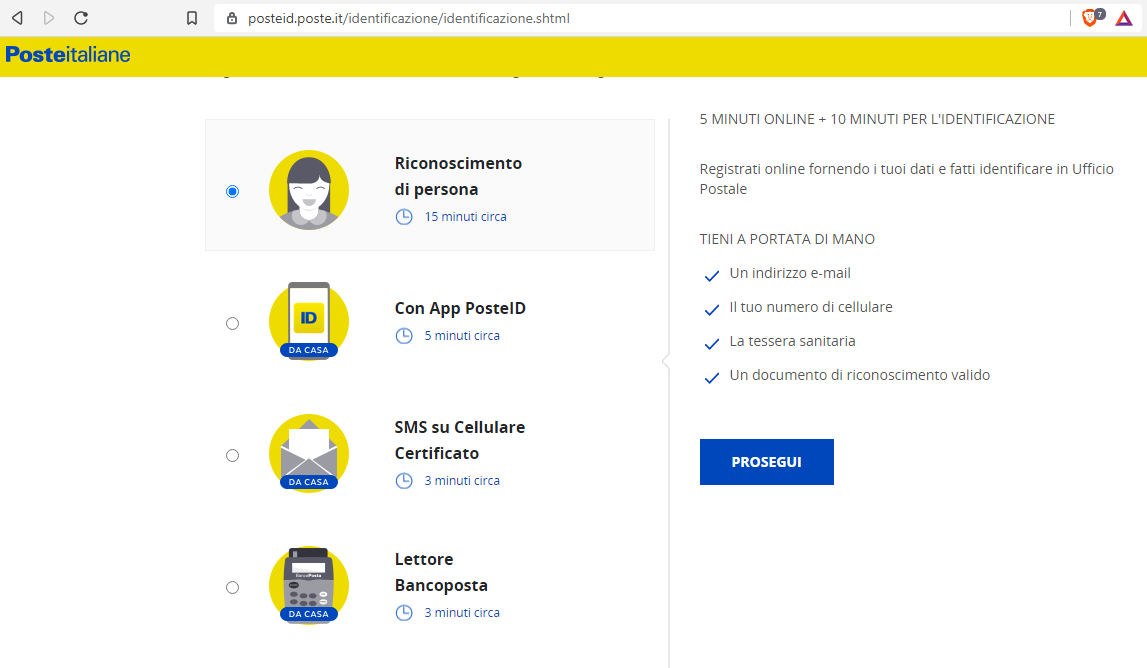
Task: Click the 15 minuti circa text
Action: pos(465,217)
